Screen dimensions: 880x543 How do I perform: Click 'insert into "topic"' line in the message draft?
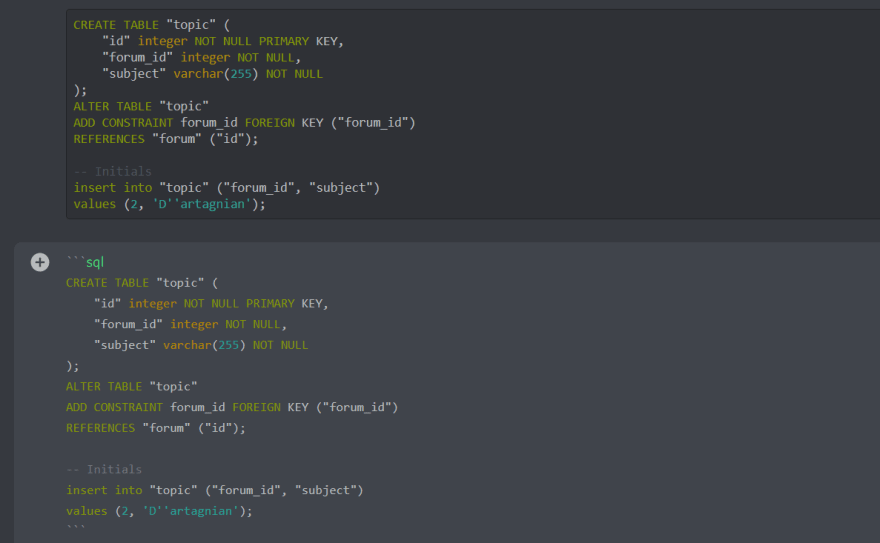[214, 490]
